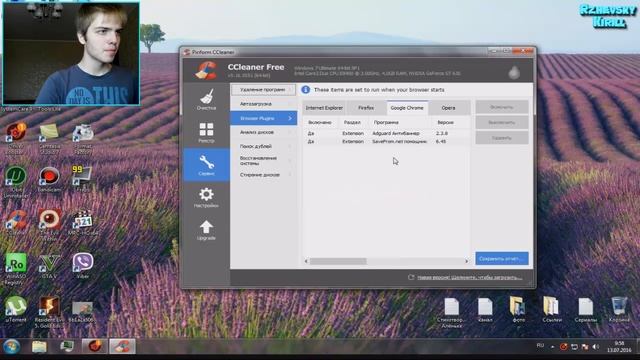This screenshot has height=360, width=640.
Task: Click the blue info icon
Action: [305, 89]
